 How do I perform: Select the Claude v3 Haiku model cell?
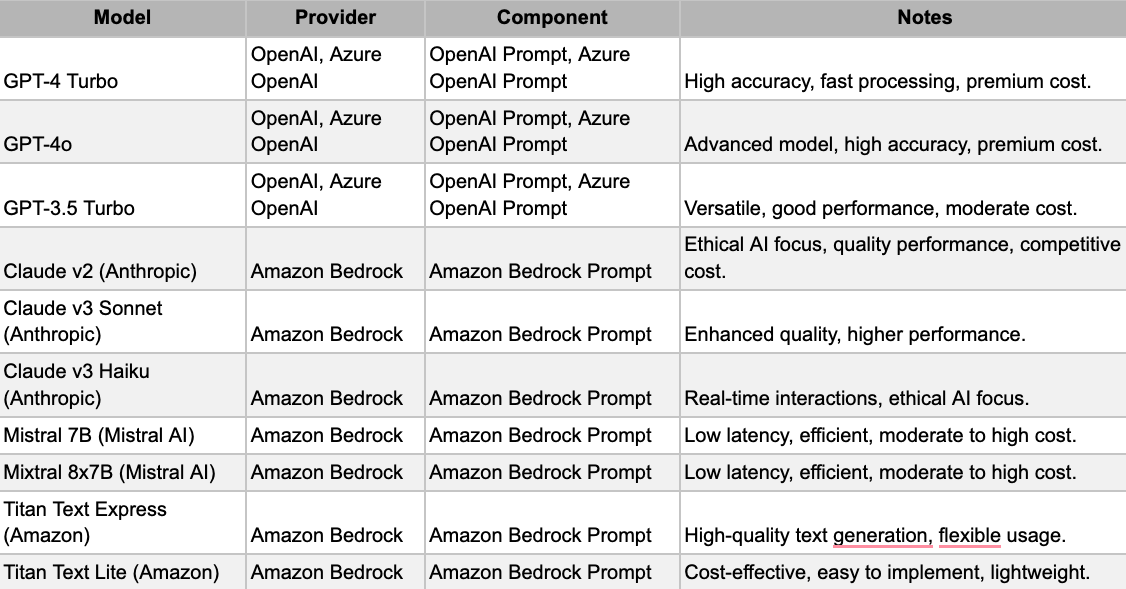77,384
